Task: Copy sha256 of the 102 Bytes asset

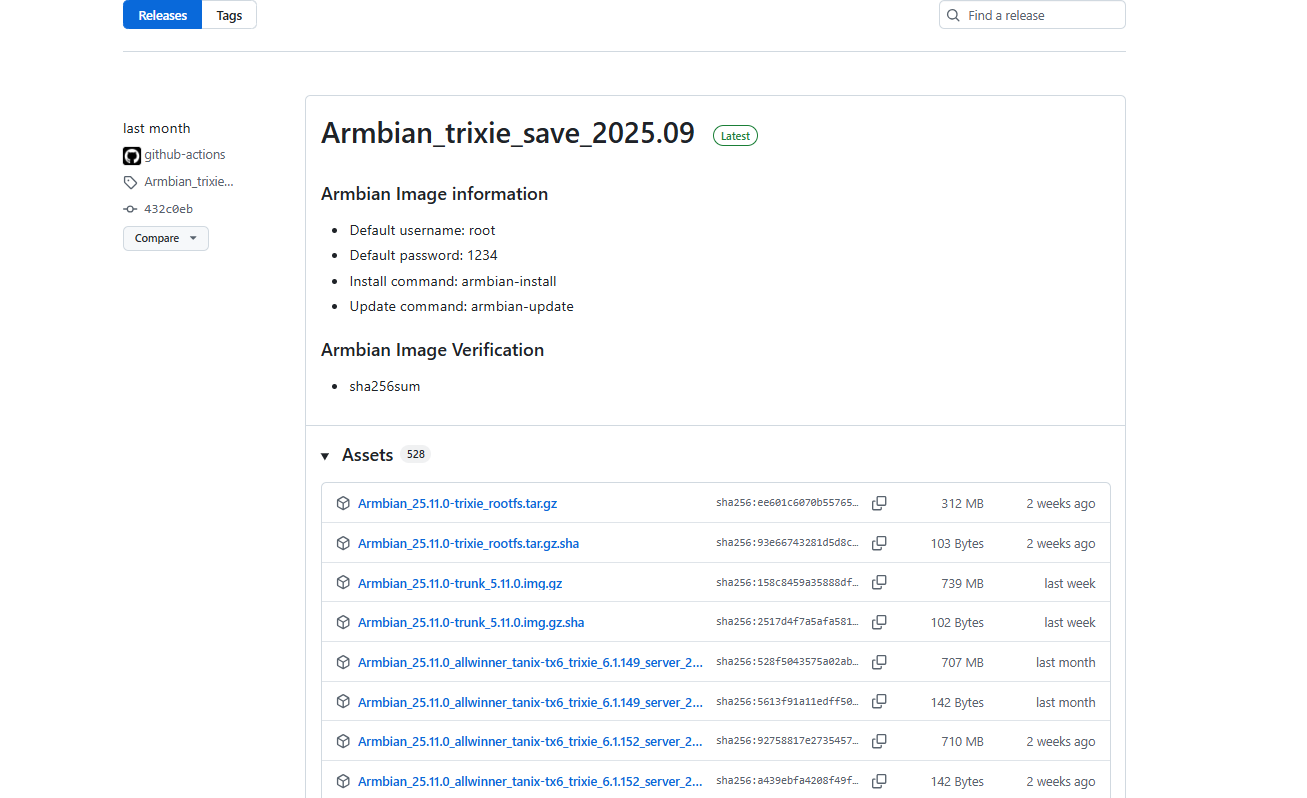Action: [x=879, y=622]
